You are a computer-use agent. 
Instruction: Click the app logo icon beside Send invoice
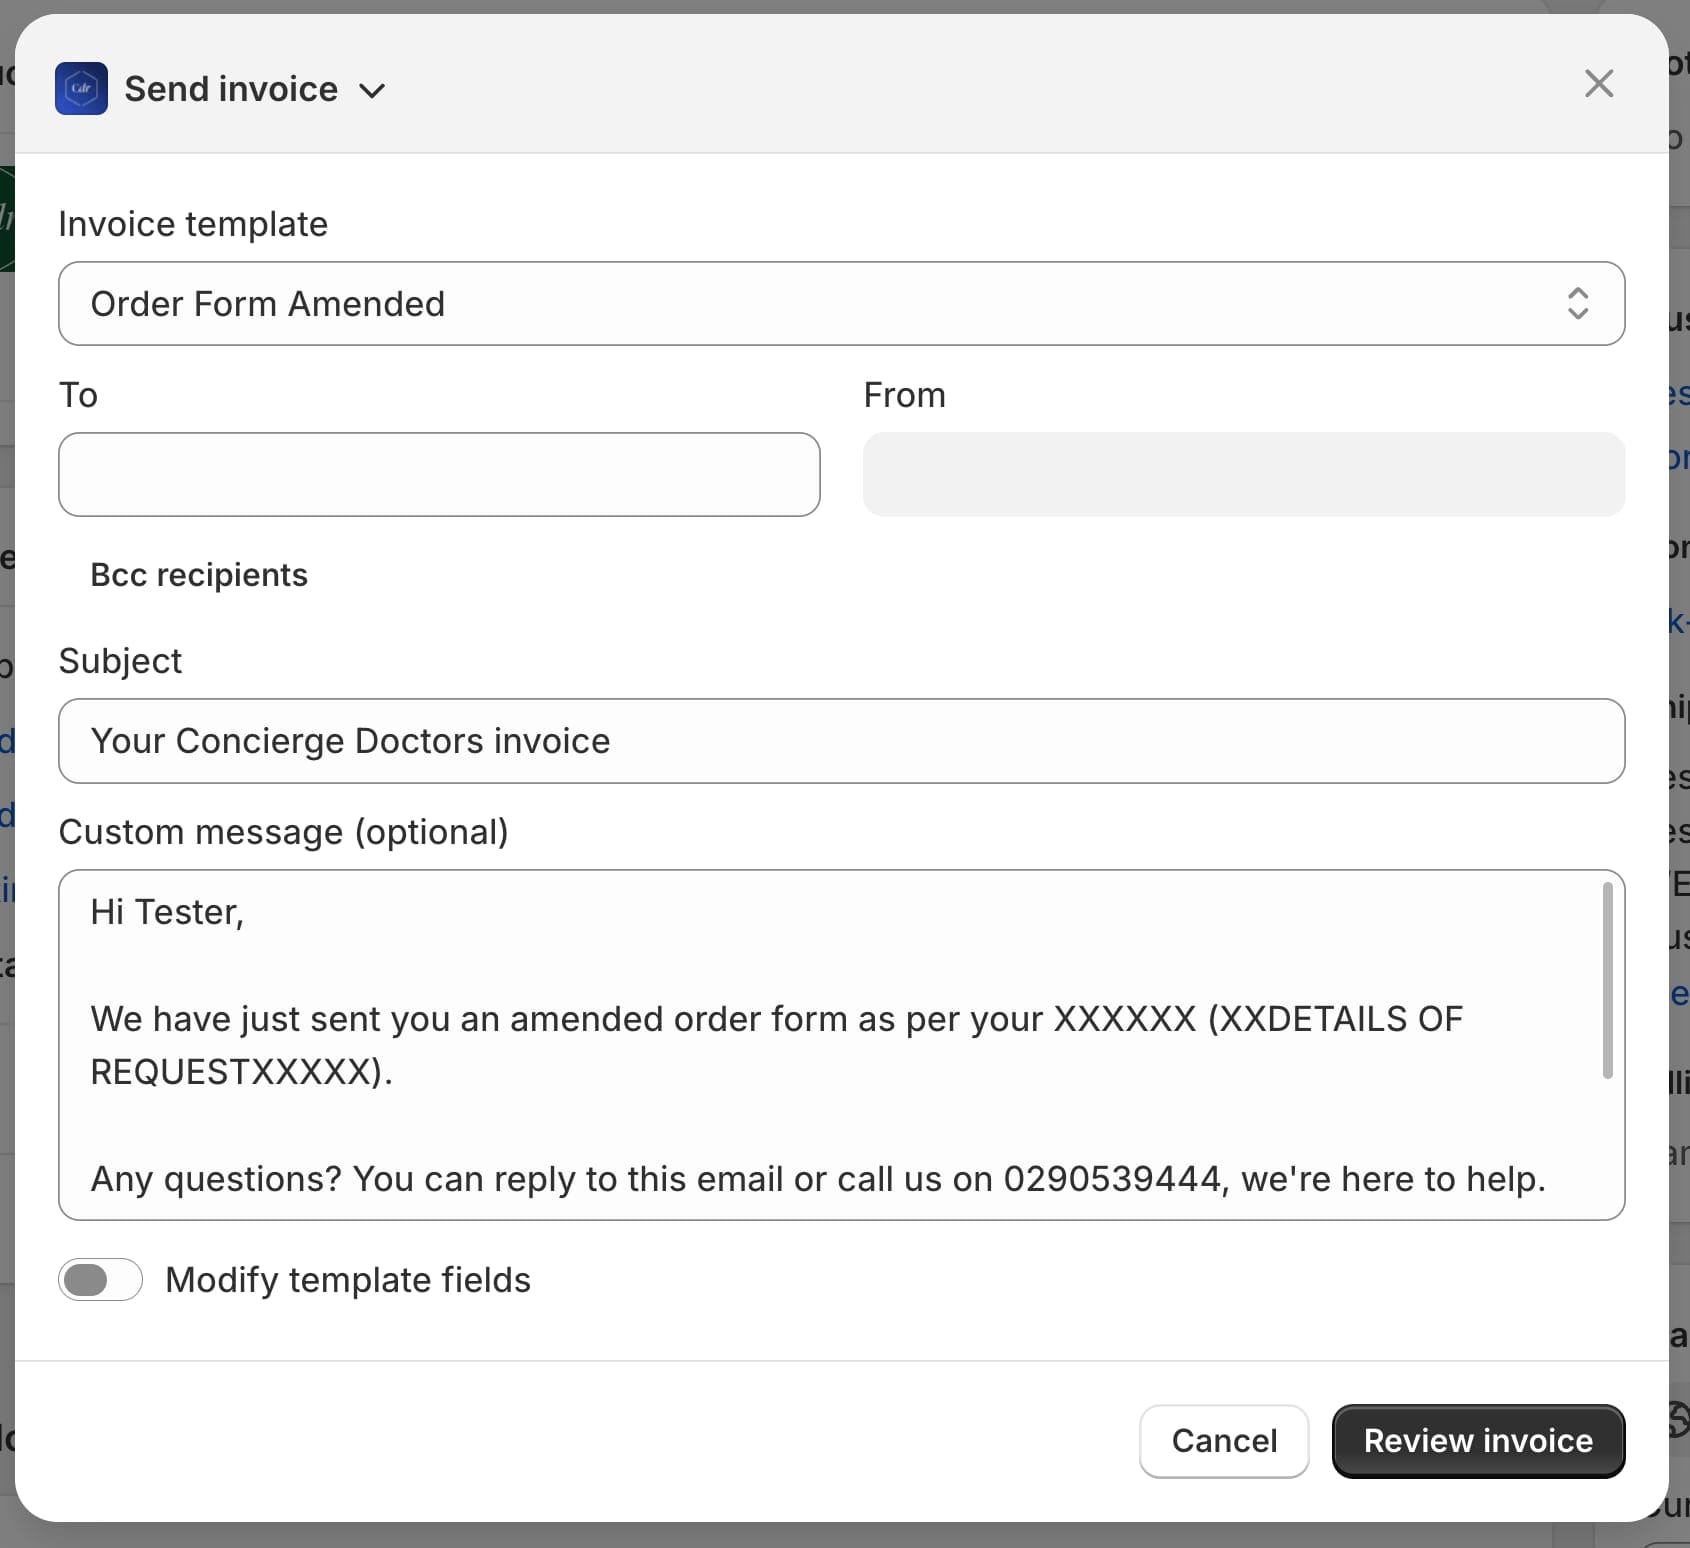click(81, 89)
